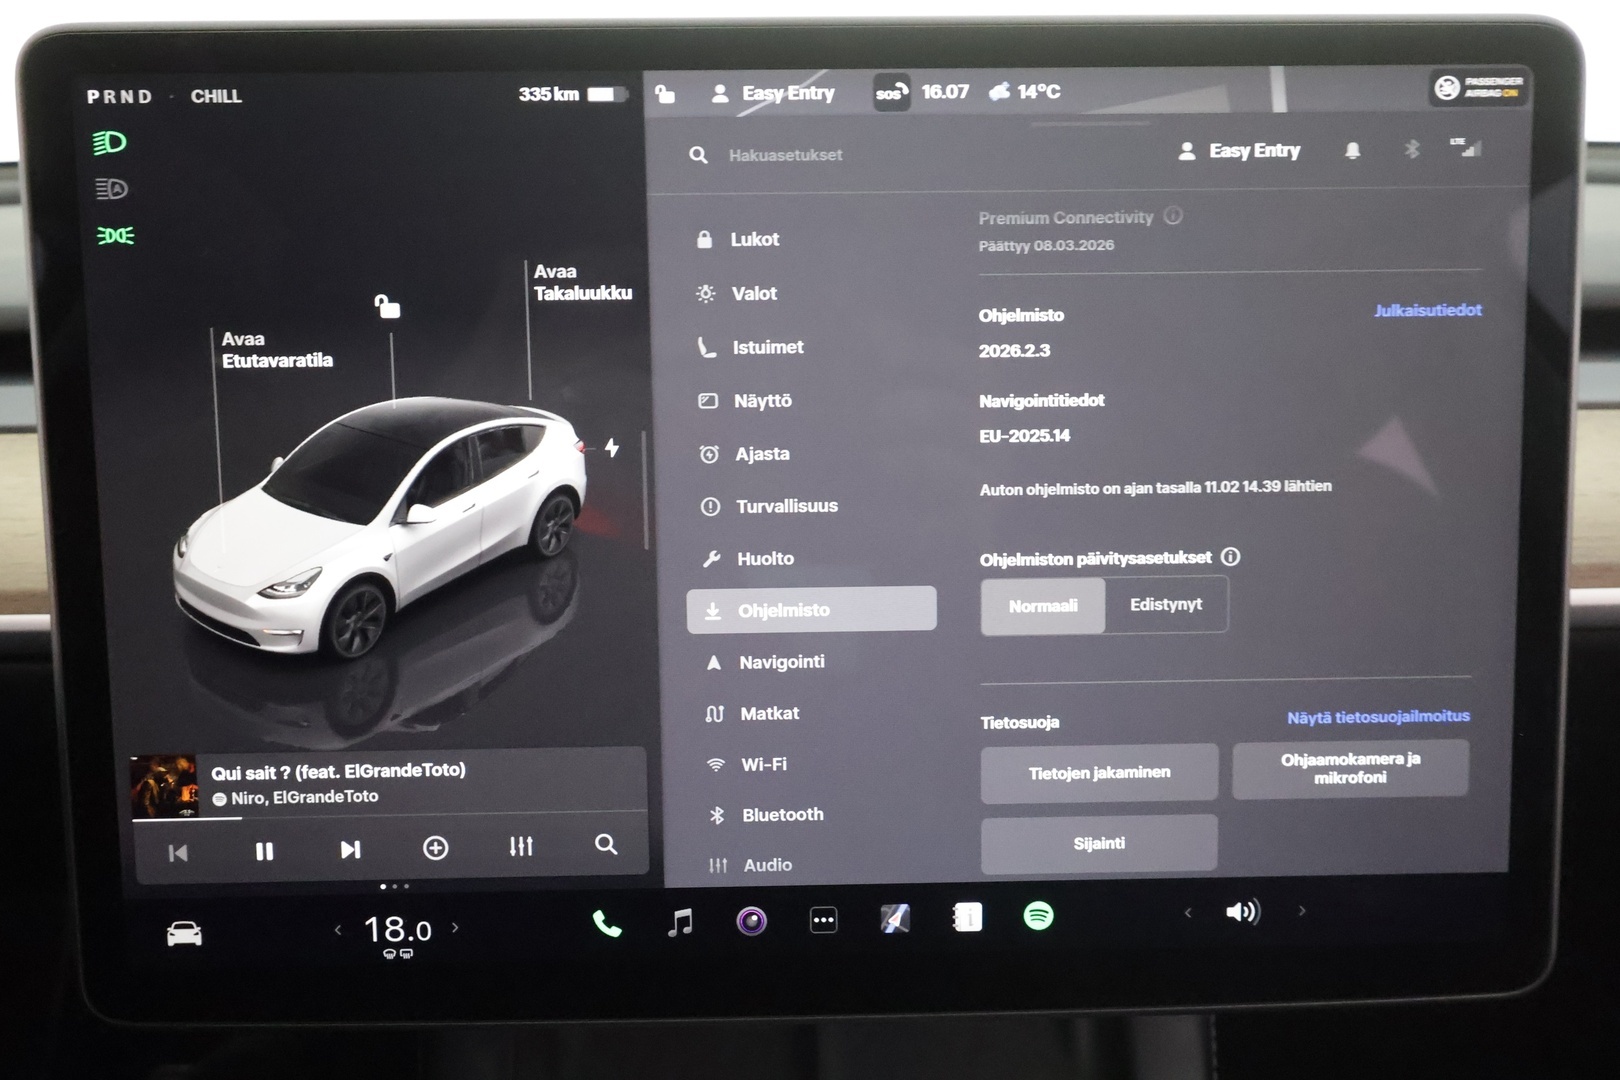Tap the volume speaker icon

coord(1243,911)
